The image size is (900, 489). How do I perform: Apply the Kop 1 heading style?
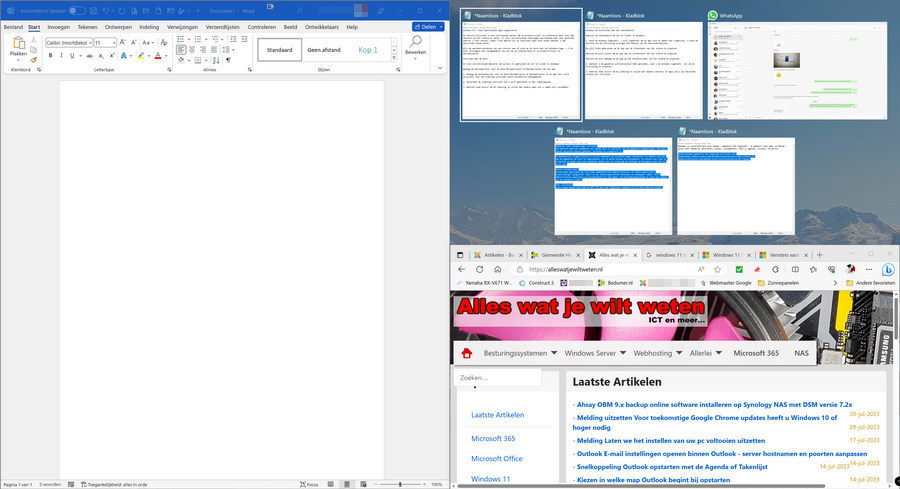click(368, 50)
